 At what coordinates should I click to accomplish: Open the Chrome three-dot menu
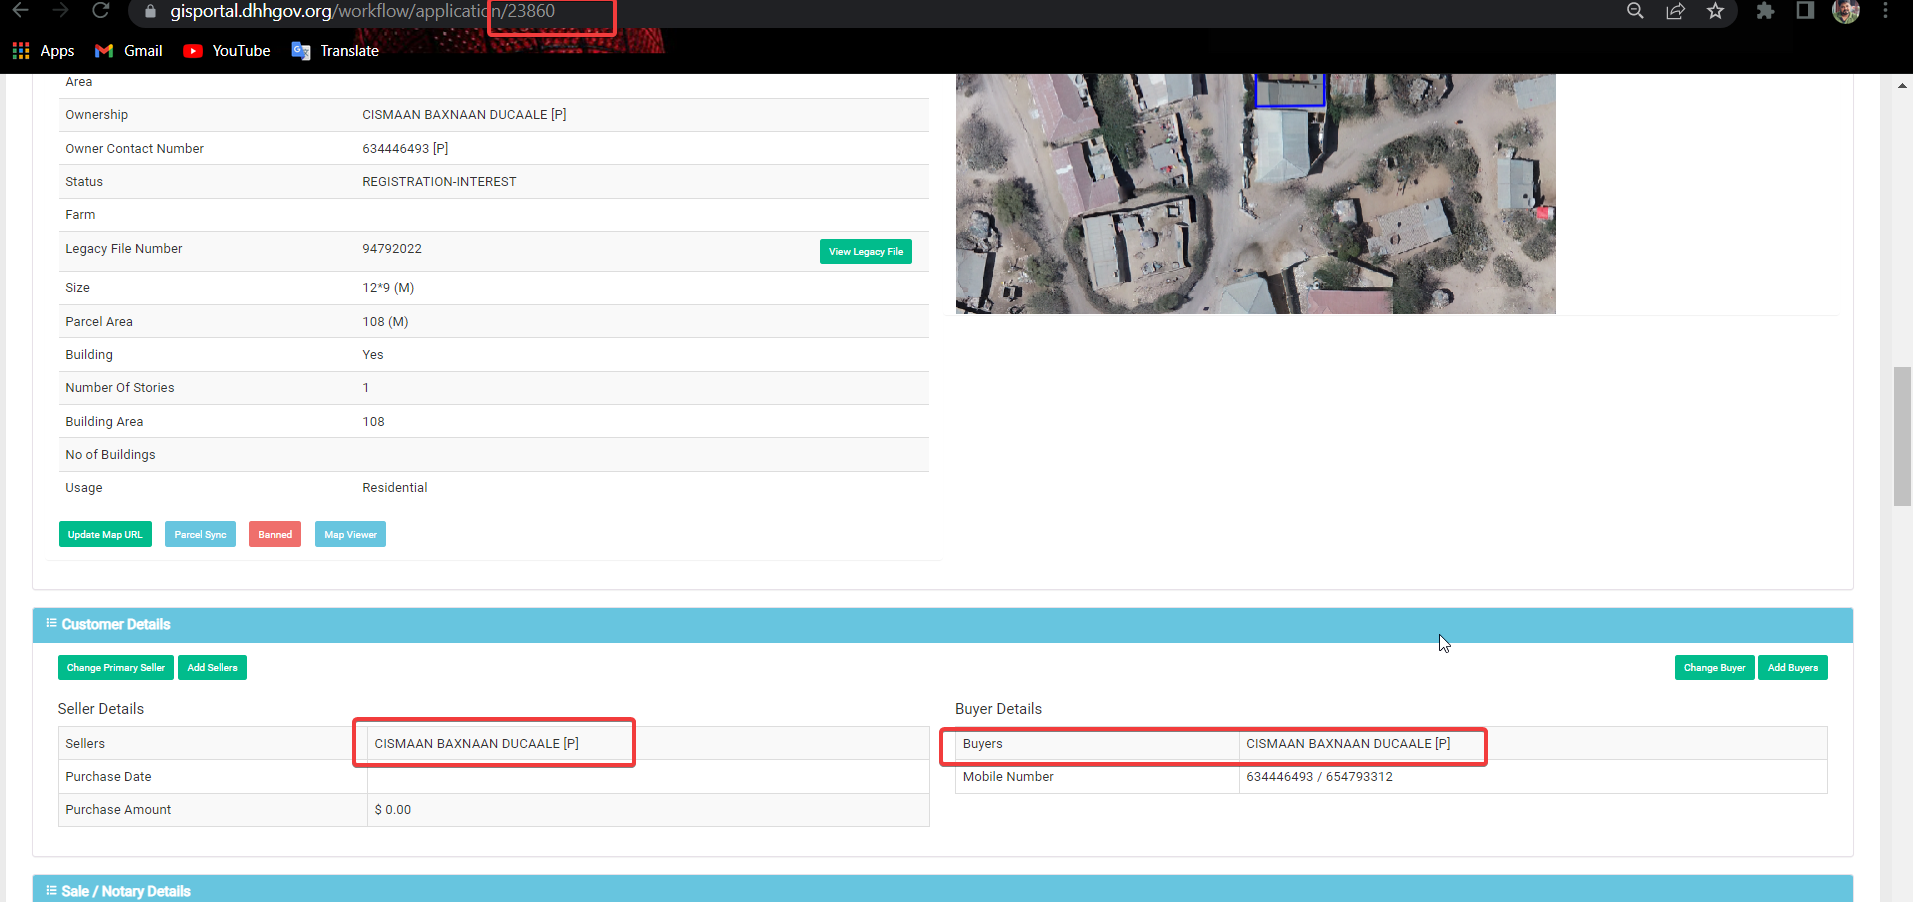point(1886,10)
